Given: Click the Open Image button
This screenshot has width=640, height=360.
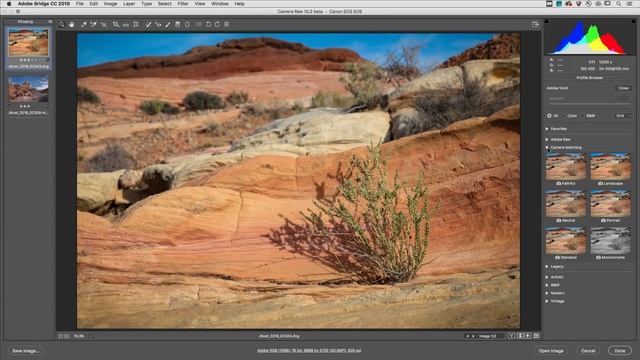Looking at the screenshot, I should pos(551,351).
